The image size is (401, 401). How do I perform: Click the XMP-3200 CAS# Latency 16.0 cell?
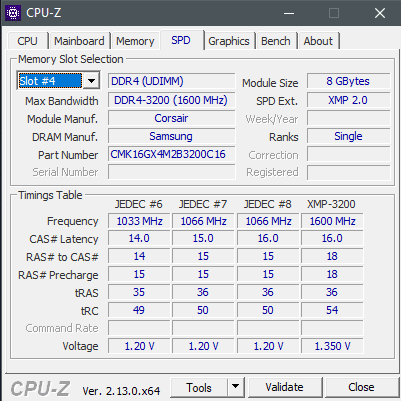pos(332,238)
